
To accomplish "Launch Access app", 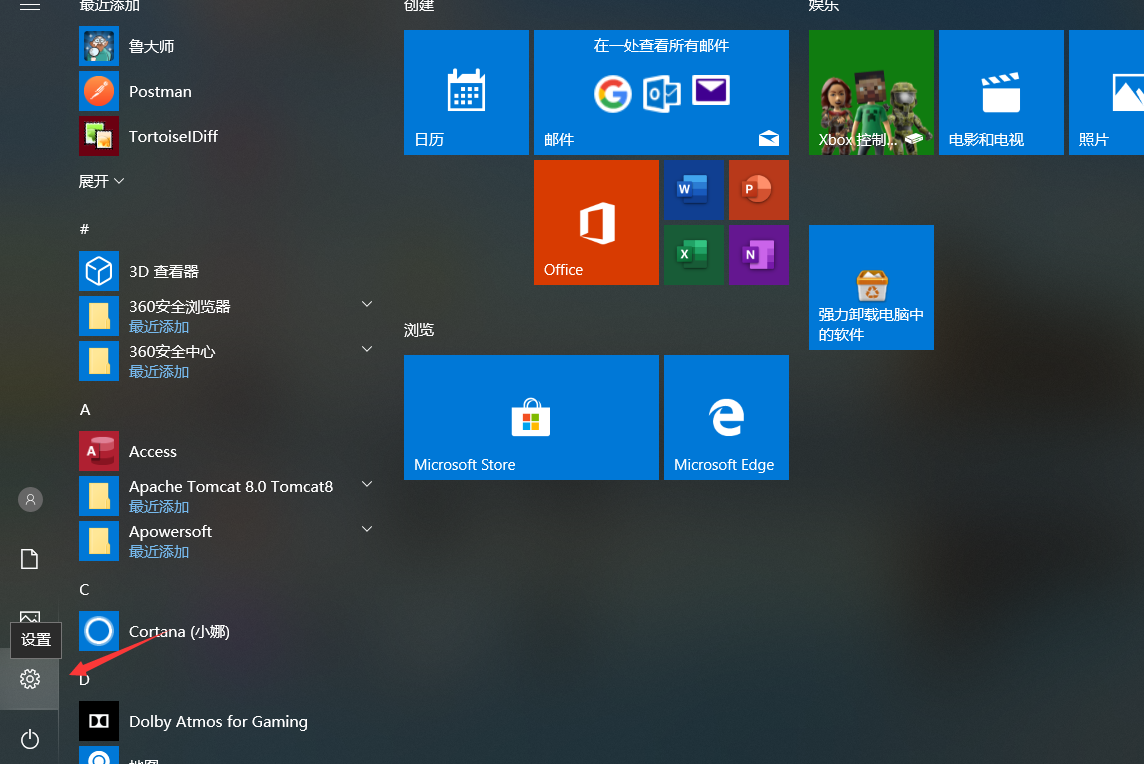I will [152, 452].
